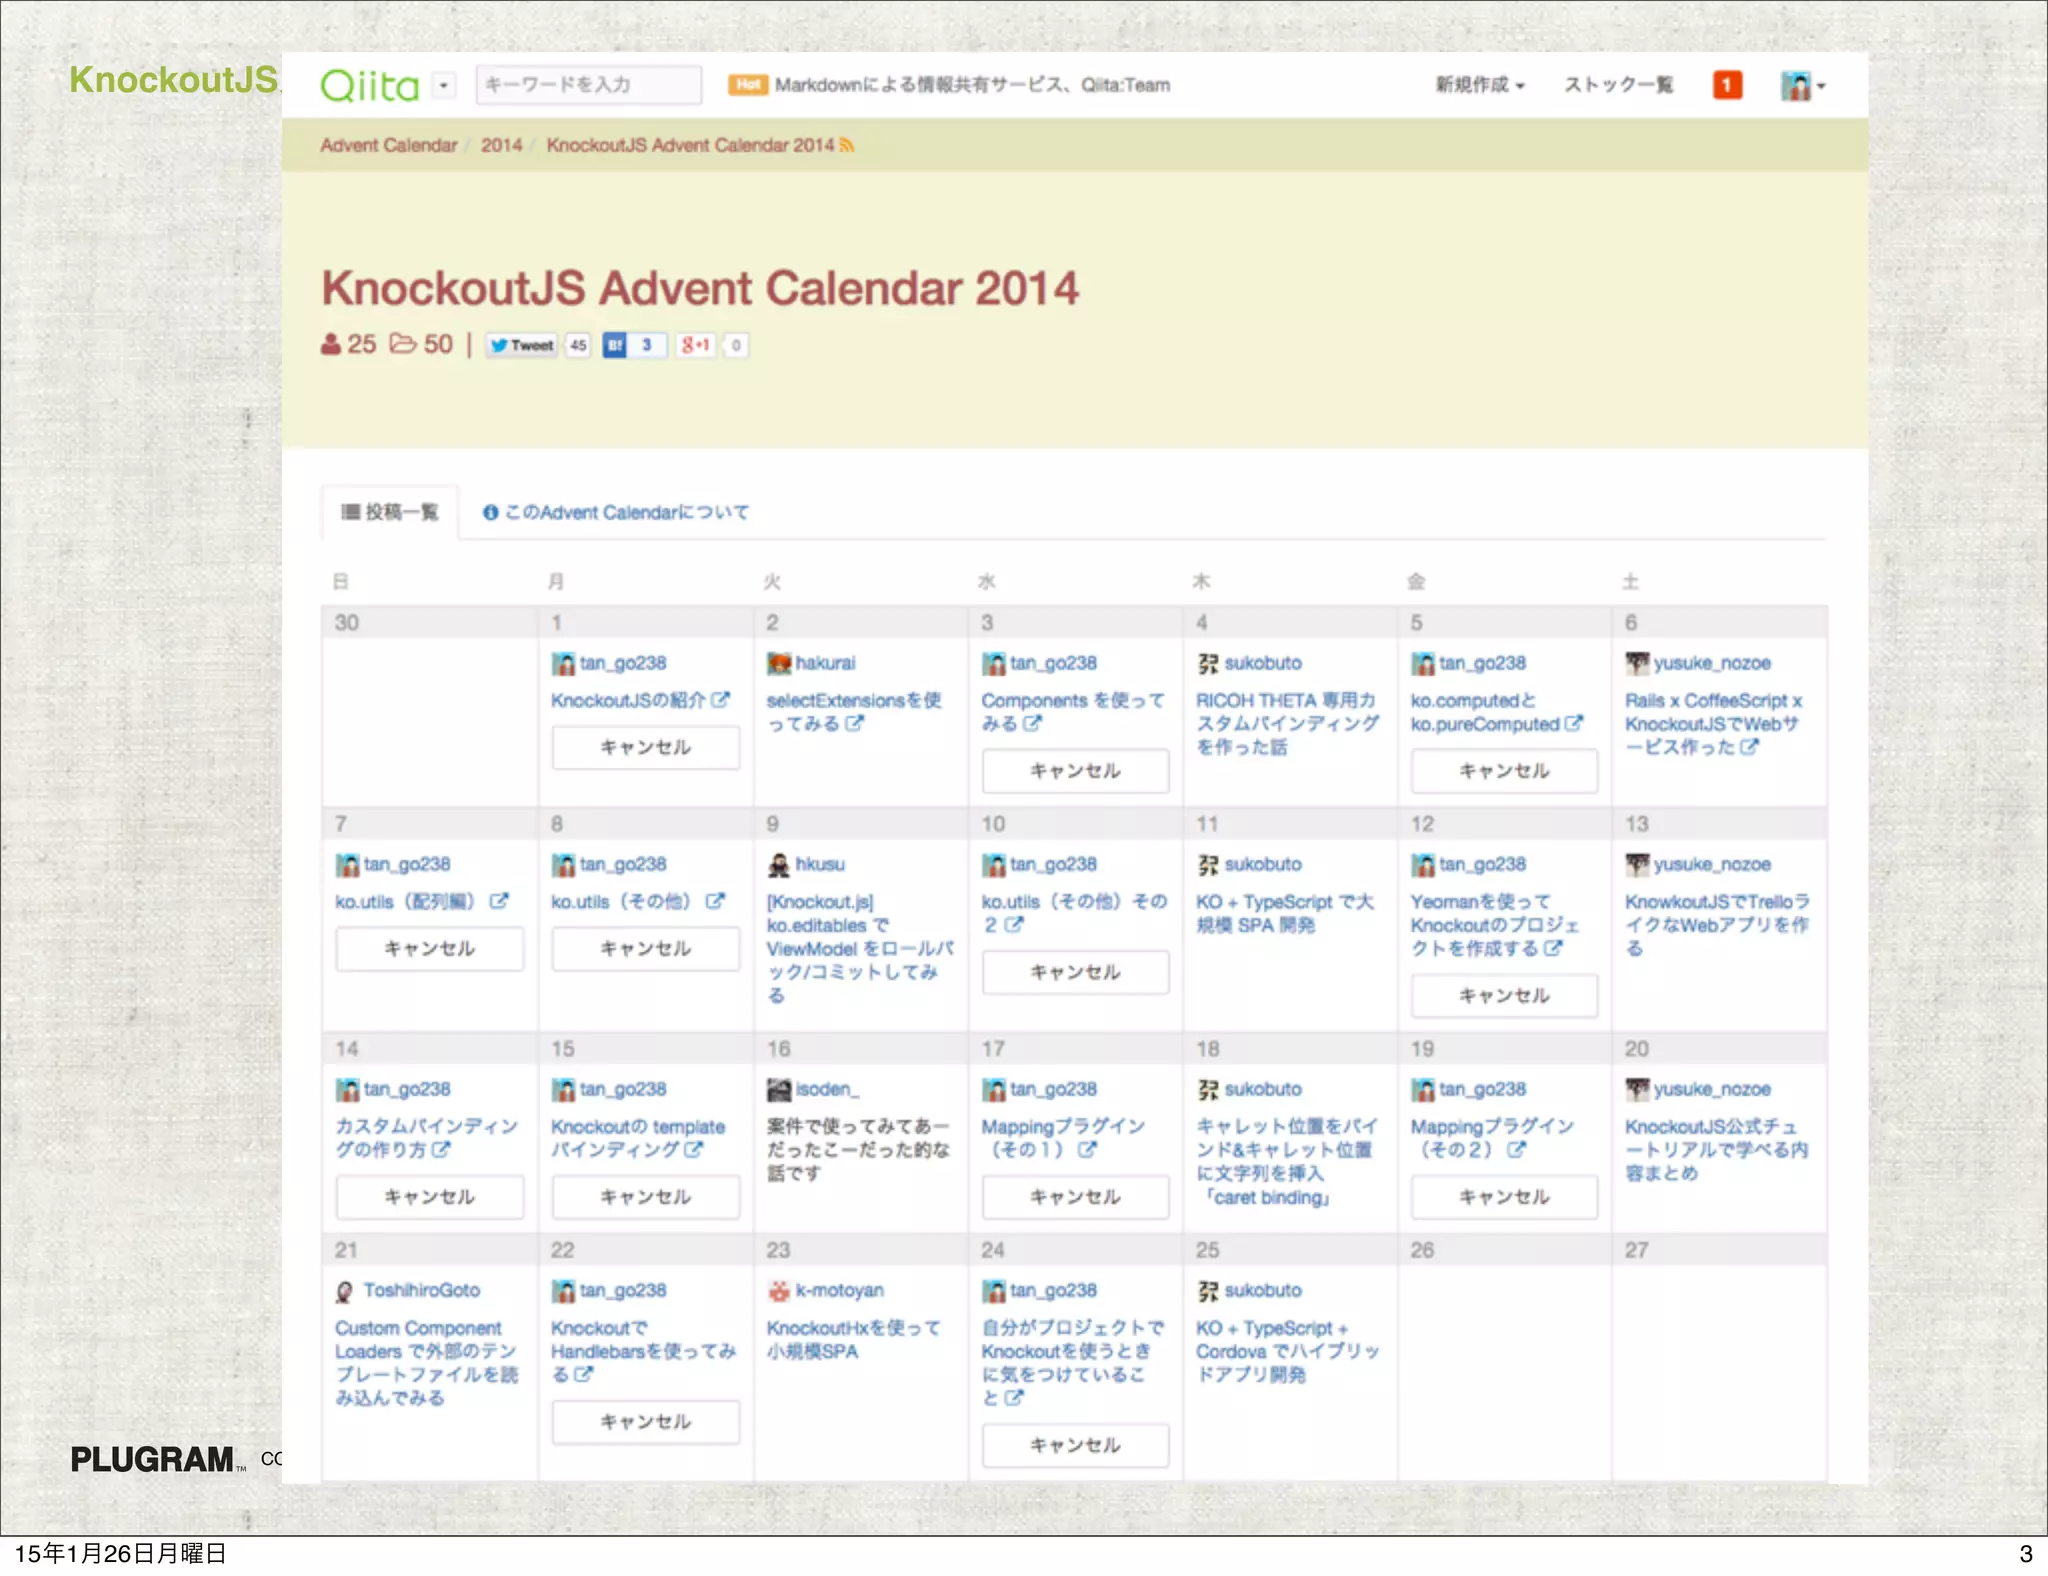Open KO + TypeScript + Cordova article

(x=1288, y=1351)
